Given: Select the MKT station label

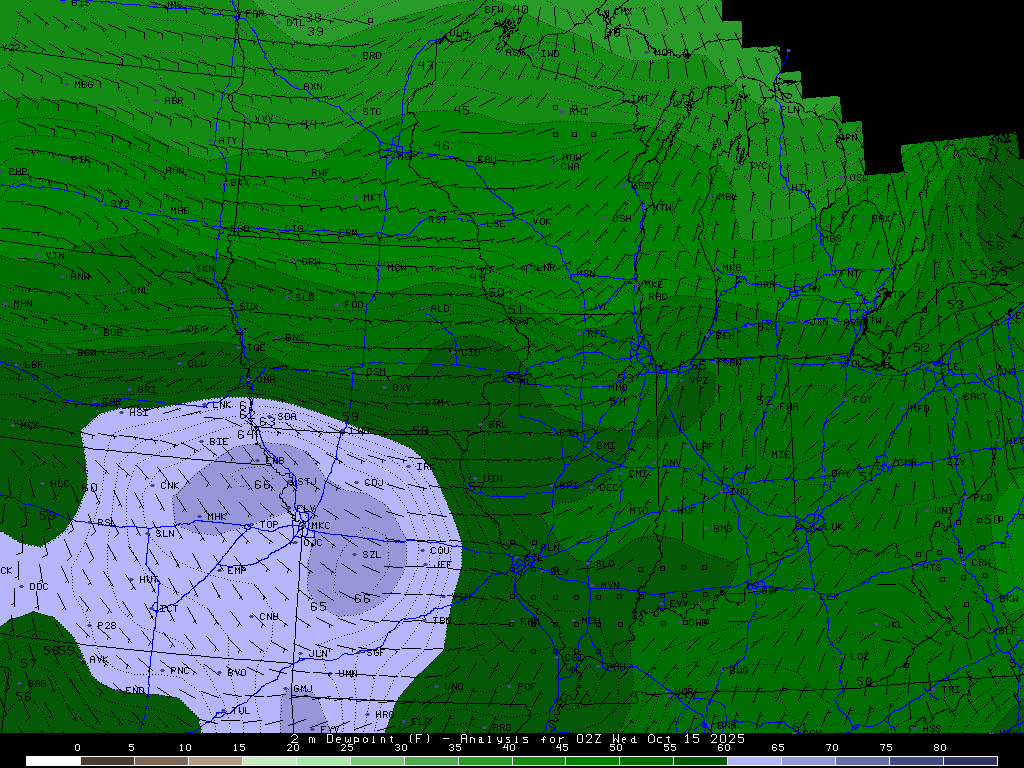Looking at the screenshot, I should [x=372, y=198].
